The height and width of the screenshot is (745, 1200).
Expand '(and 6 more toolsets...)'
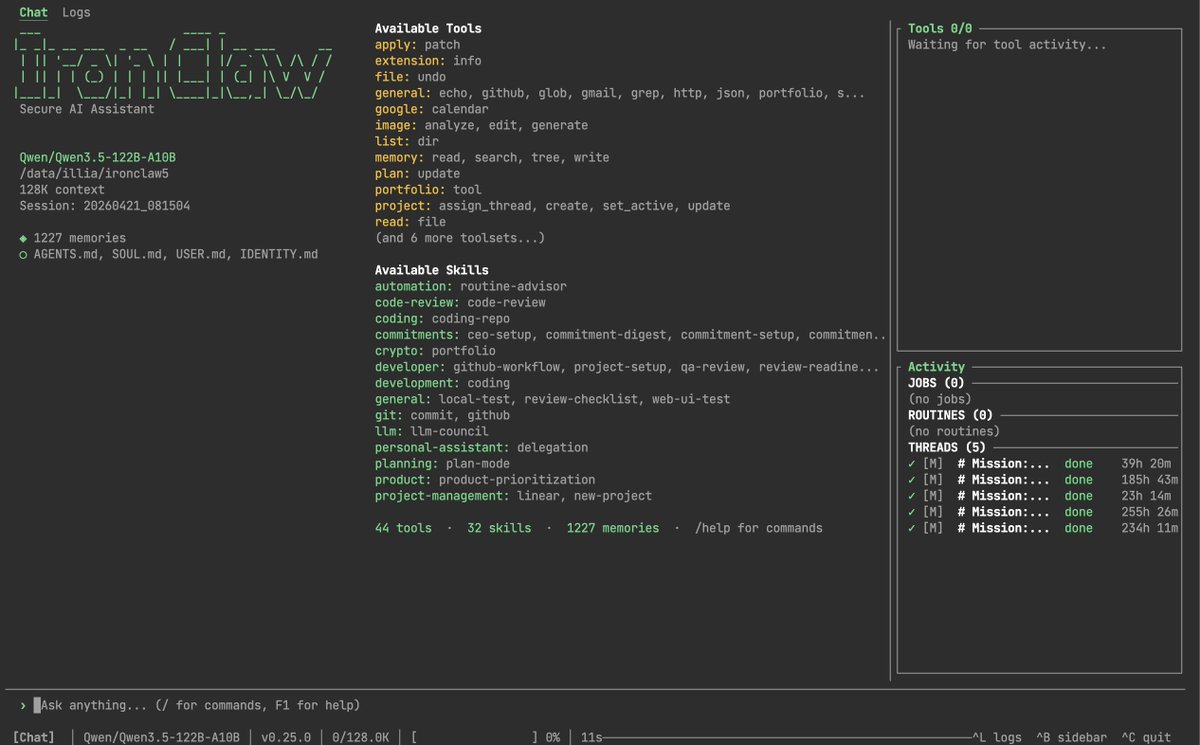460,238
